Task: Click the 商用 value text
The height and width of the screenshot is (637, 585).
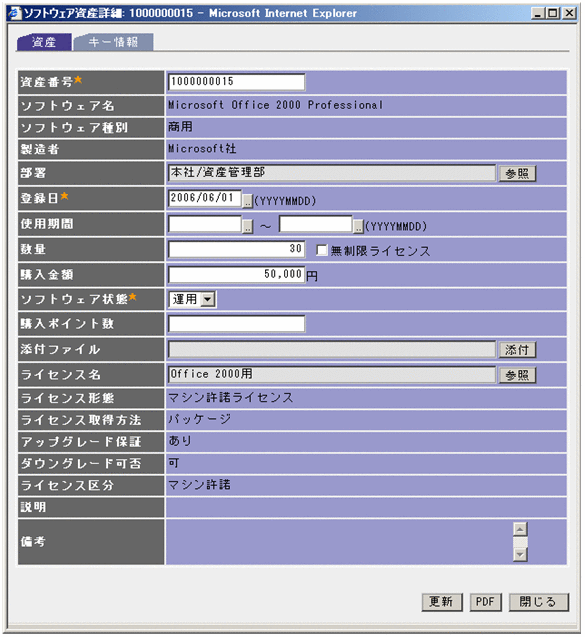Action: (x=180, y=127)
